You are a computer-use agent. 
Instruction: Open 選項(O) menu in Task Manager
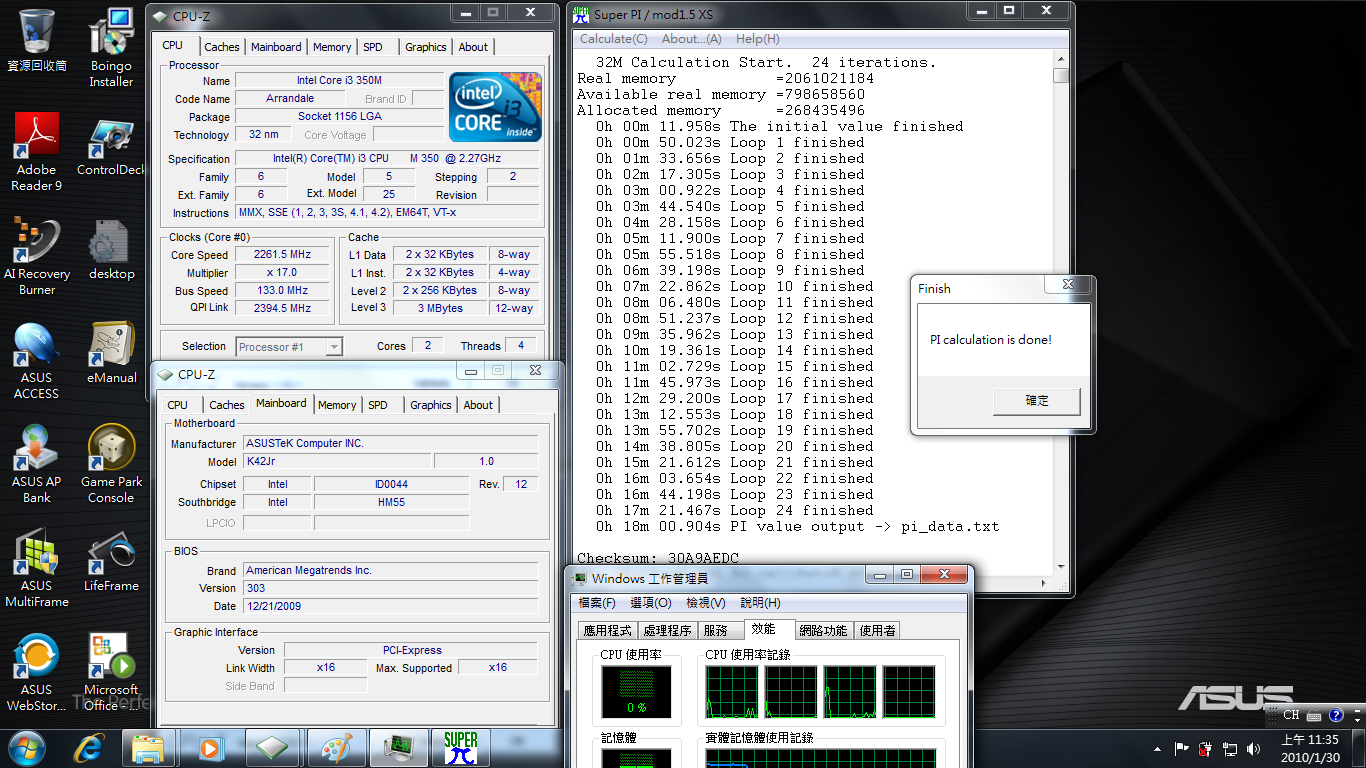[651, 603]
